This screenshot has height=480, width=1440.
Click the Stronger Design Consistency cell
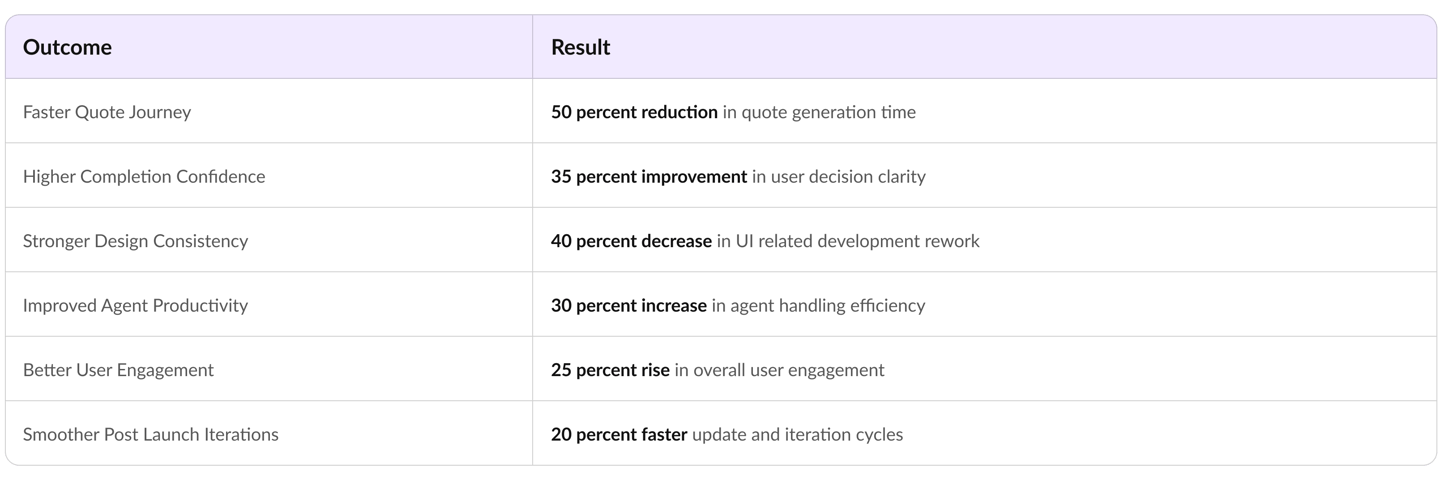click(135, 241)
